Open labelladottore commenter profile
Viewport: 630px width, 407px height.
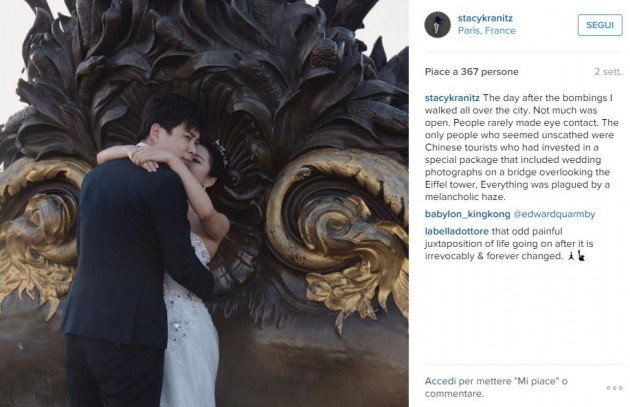point(457,231)
